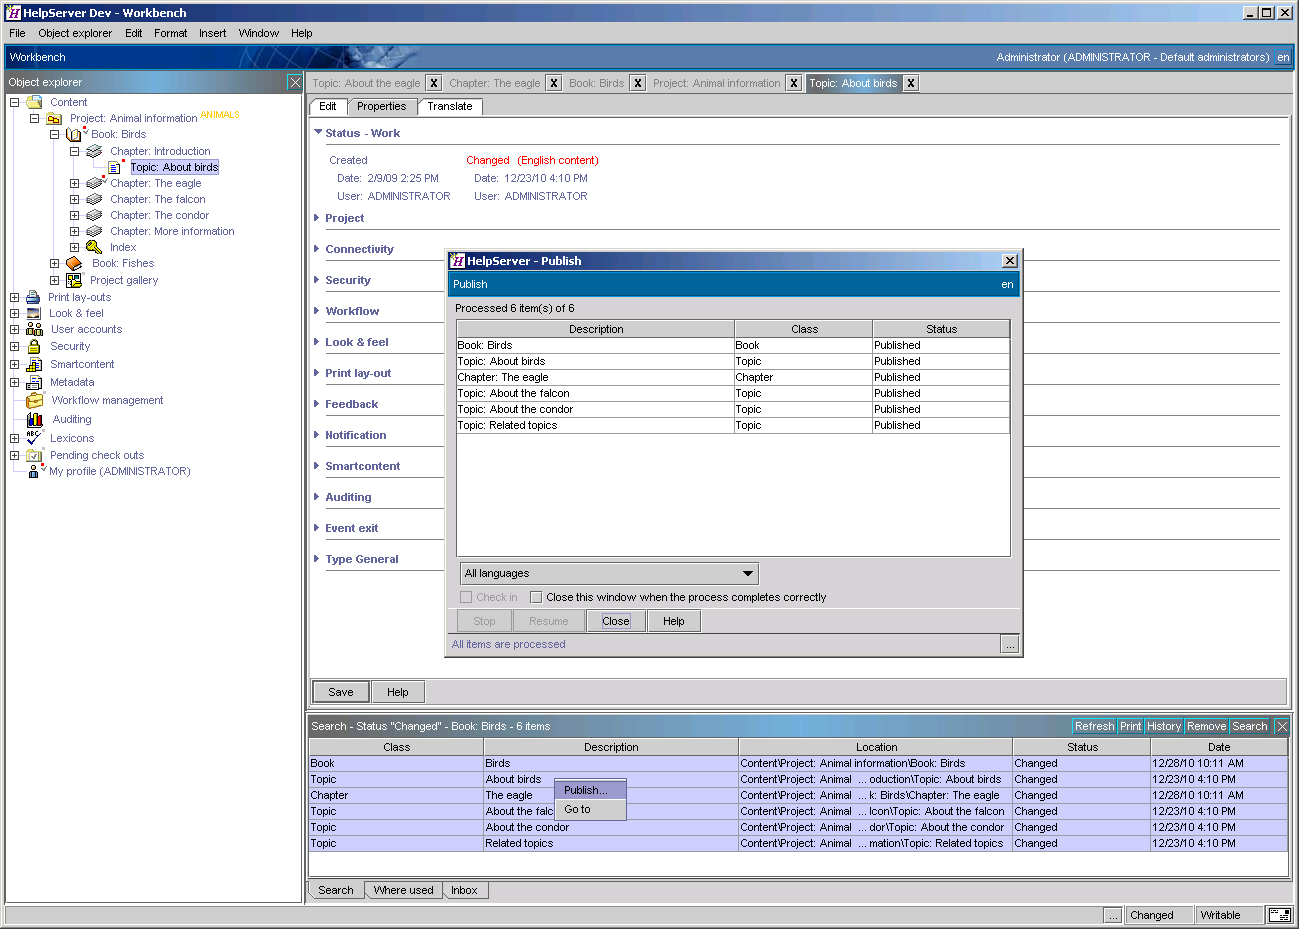The height and width of the screenshot is (929, 1299).
Task: Close the Project: Animal information tab
Action: (794, 83)
